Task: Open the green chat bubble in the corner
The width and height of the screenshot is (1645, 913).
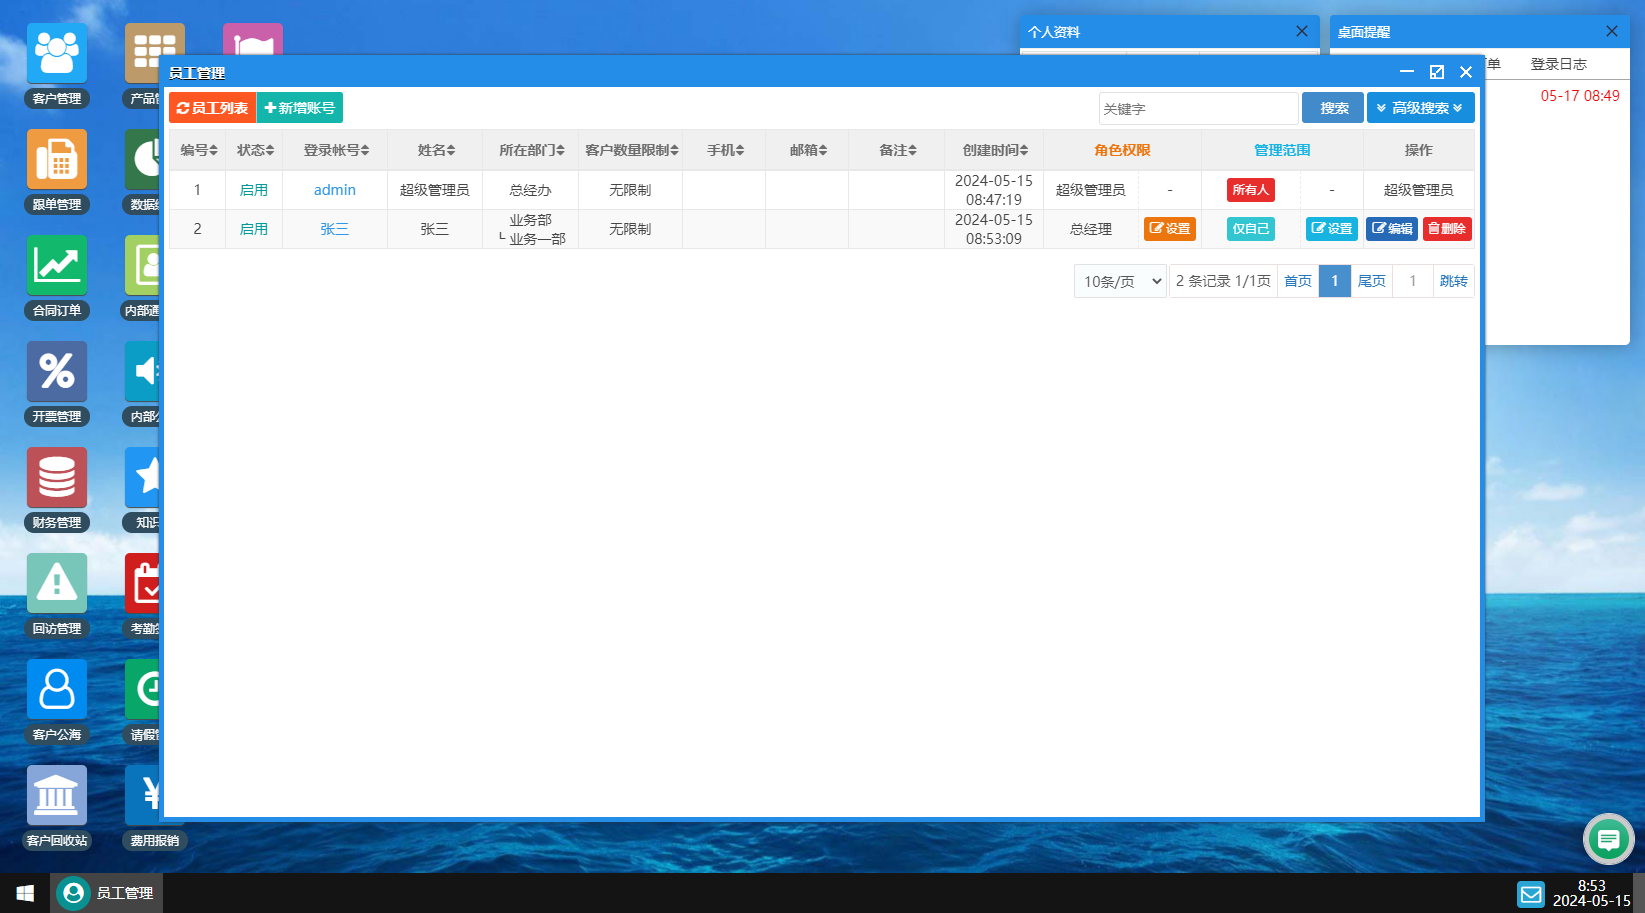Action: (1608, 840)
